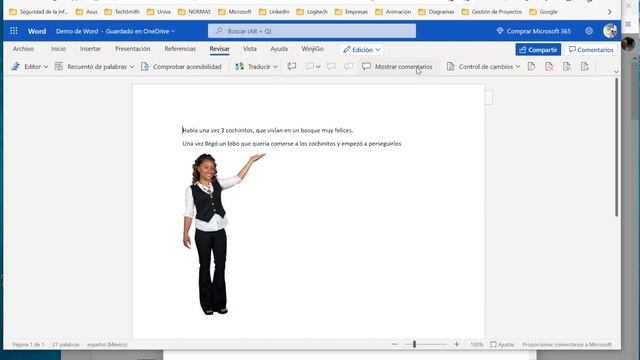Expand the Traducir dropdown arrow
Screen dimensions: 640x360
276,67
